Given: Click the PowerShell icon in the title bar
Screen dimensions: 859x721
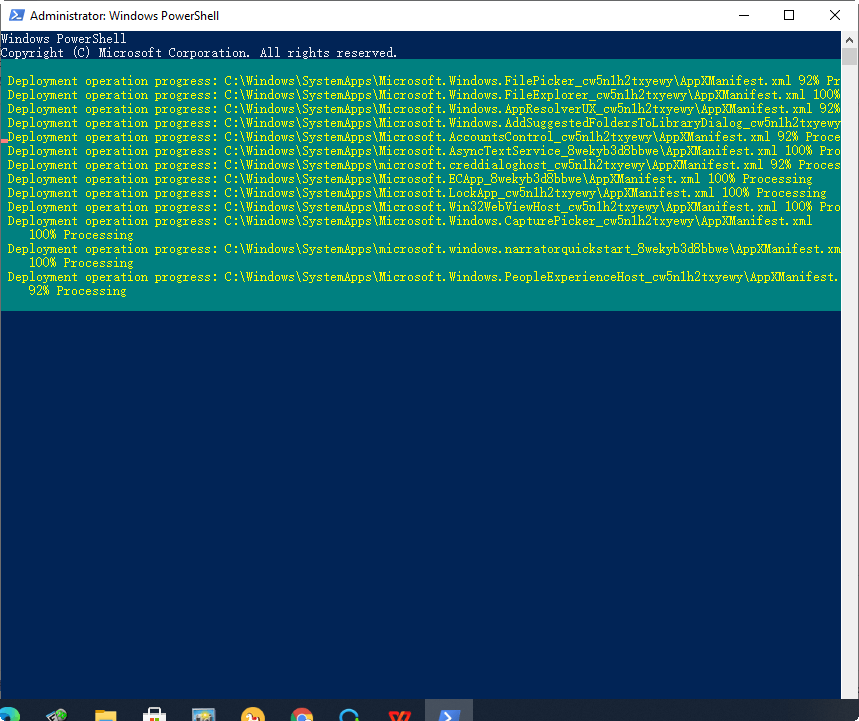Looking at the screenshot, I should point(14,16).
